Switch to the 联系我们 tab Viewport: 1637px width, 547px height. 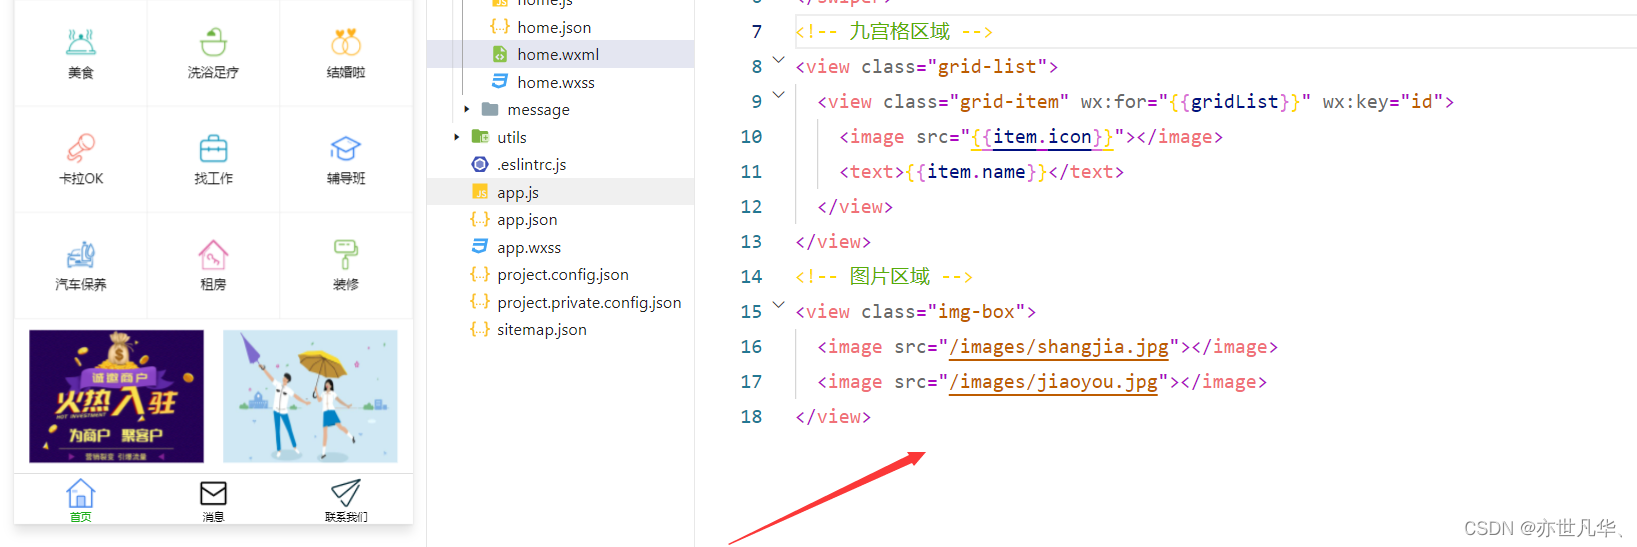(x=346, y=500)
